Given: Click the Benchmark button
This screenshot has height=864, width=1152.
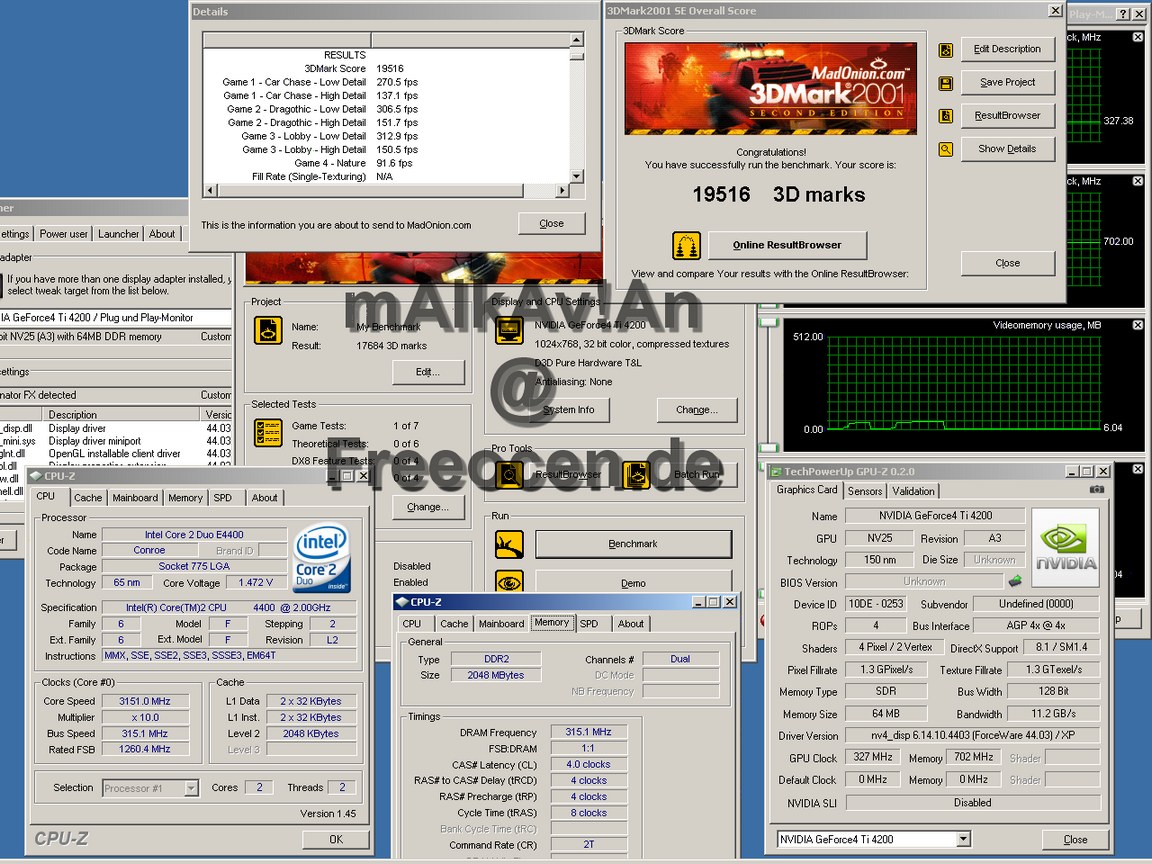Looking at the screenshot, I should click(633, 544).
